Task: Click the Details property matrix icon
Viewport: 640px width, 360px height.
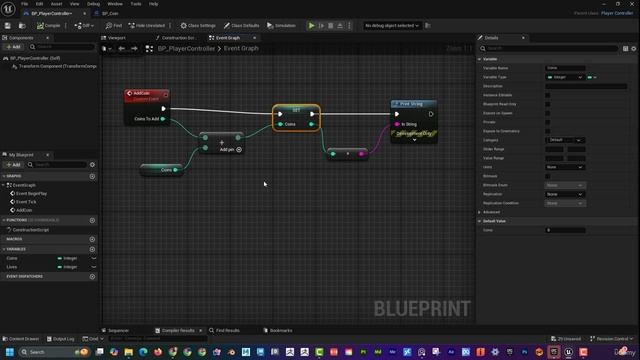Action: coord(625,49)
